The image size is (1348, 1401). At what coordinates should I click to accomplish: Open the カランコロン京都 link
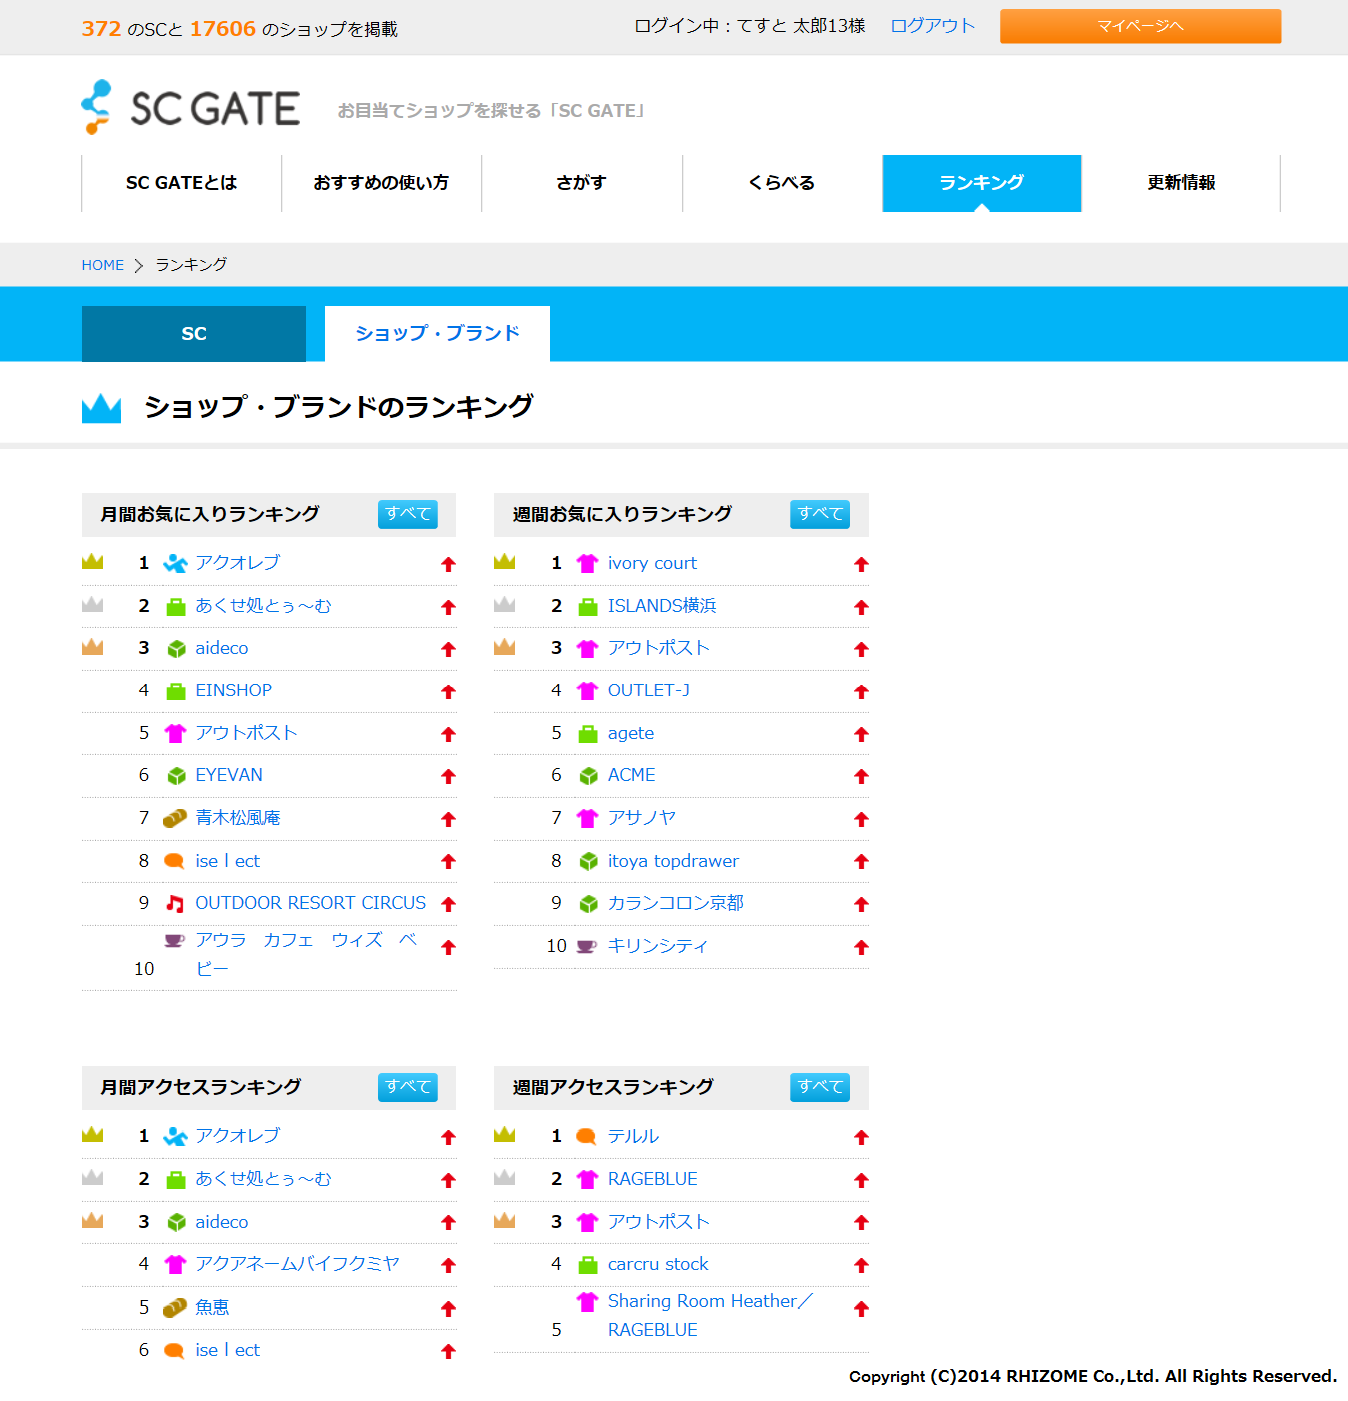point(676,903)
